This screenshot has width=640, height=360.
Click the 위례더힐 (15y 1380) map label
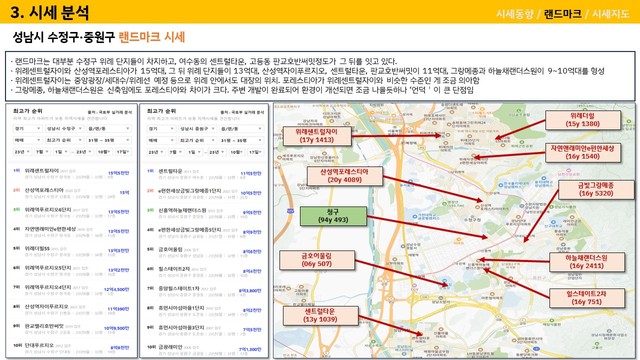click(x=583, y=120)
